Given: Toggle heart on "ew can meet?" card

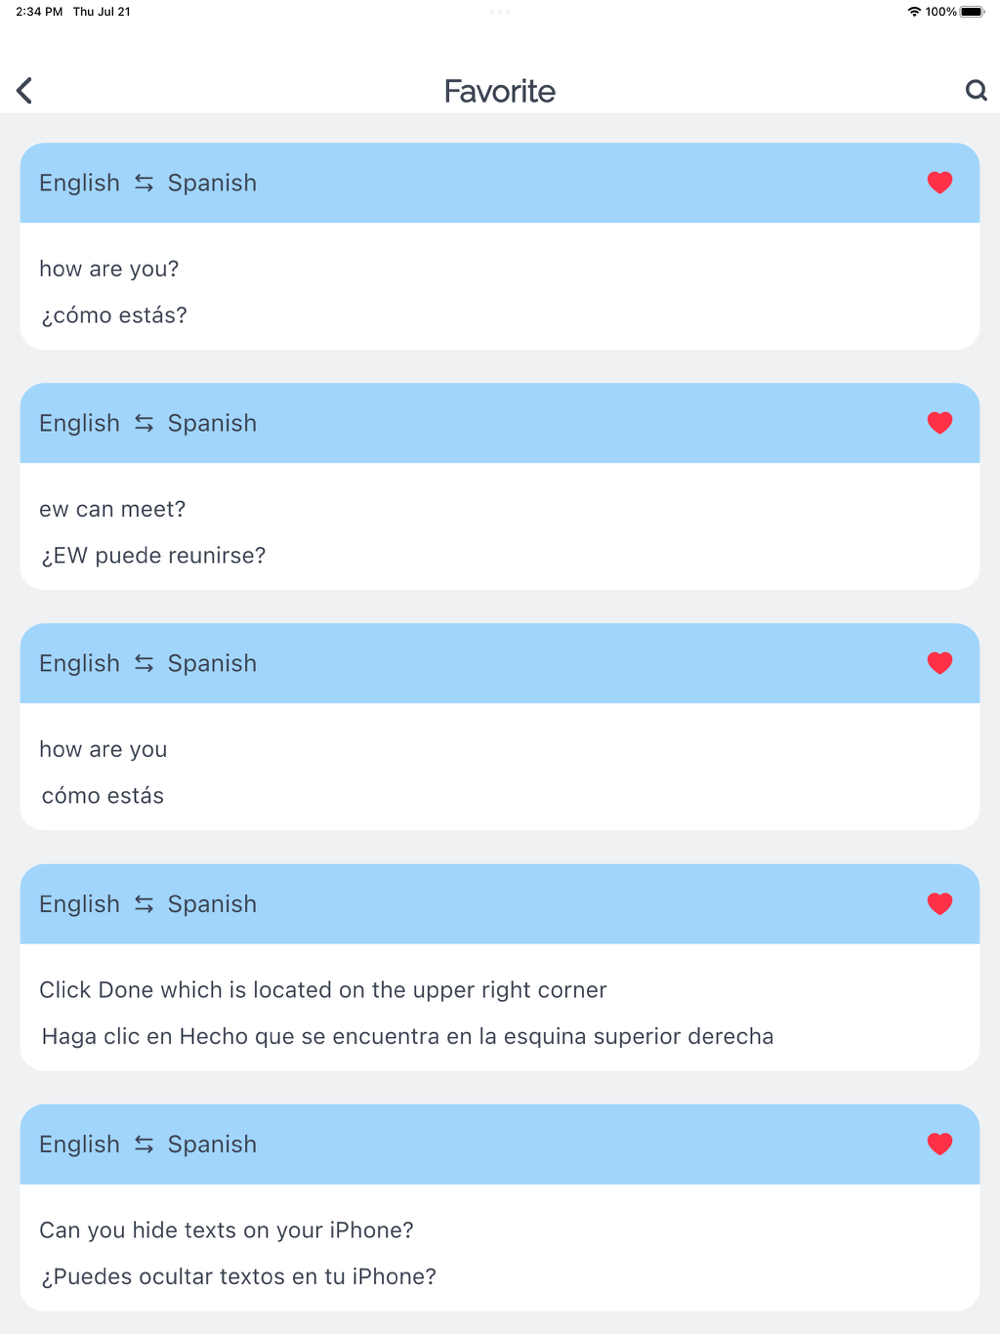Looking at the screenshot, I should (x=939, y=423).
